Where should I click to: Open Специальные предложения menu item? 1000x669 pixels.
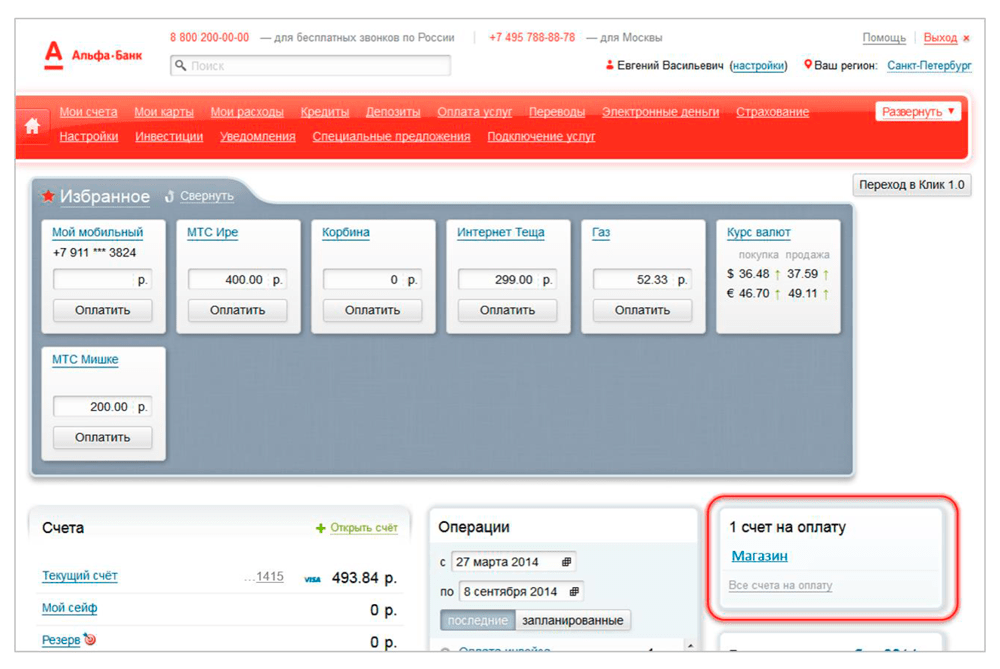point(391,136)
